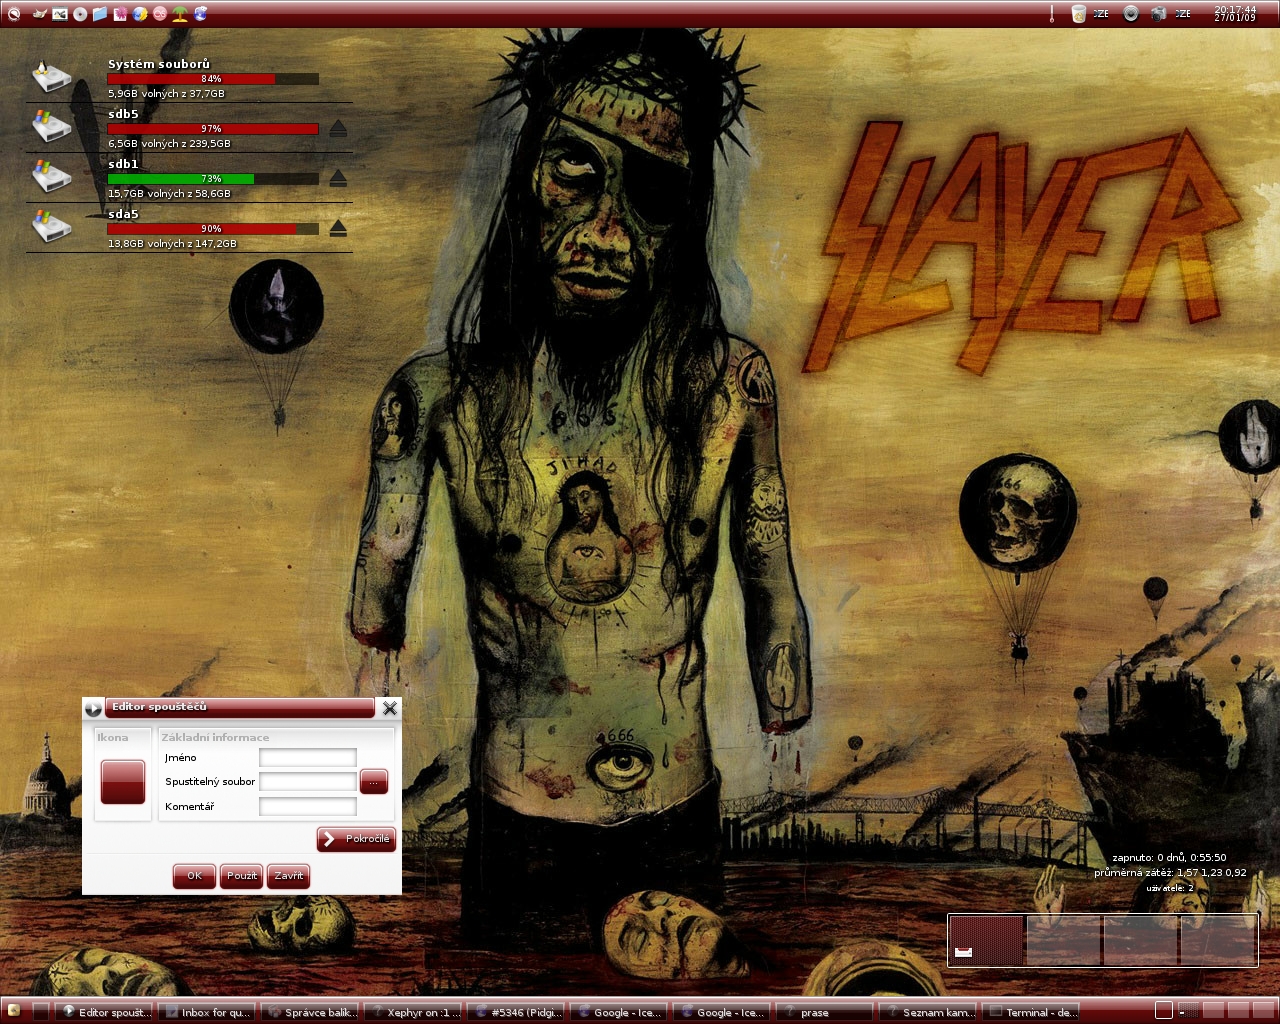Focus the Komentář input field
Screen dimensions: 1280x1024
pos(308,806)
